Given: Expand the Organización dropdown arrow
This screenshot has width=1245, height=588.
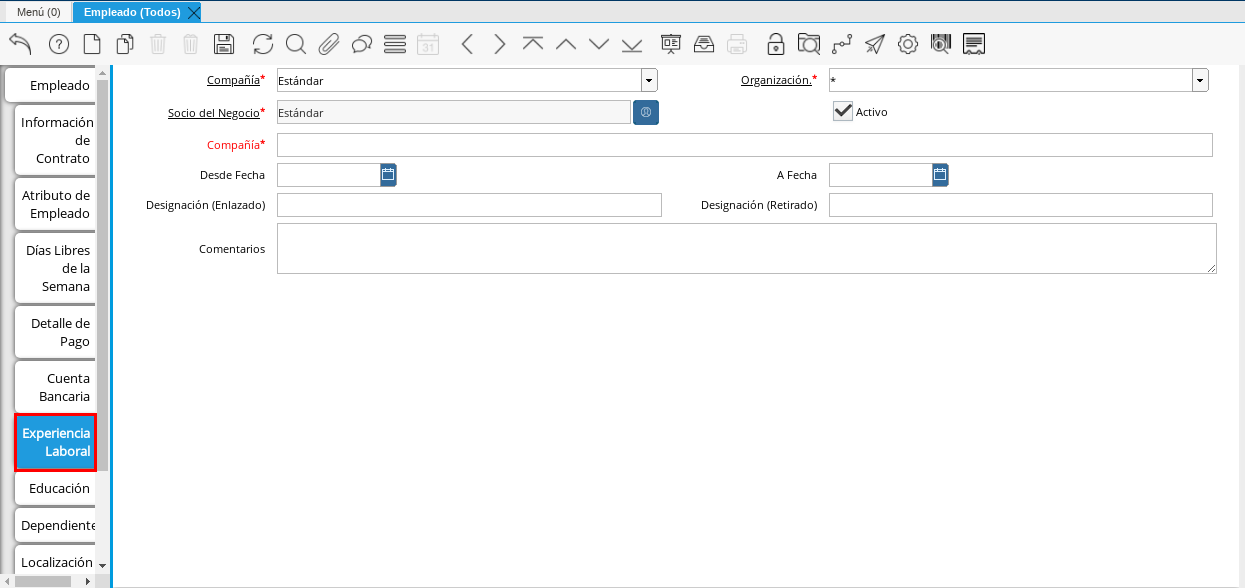Looking at the screenshot, I should pyautogui.click(x=1200, y=81).
